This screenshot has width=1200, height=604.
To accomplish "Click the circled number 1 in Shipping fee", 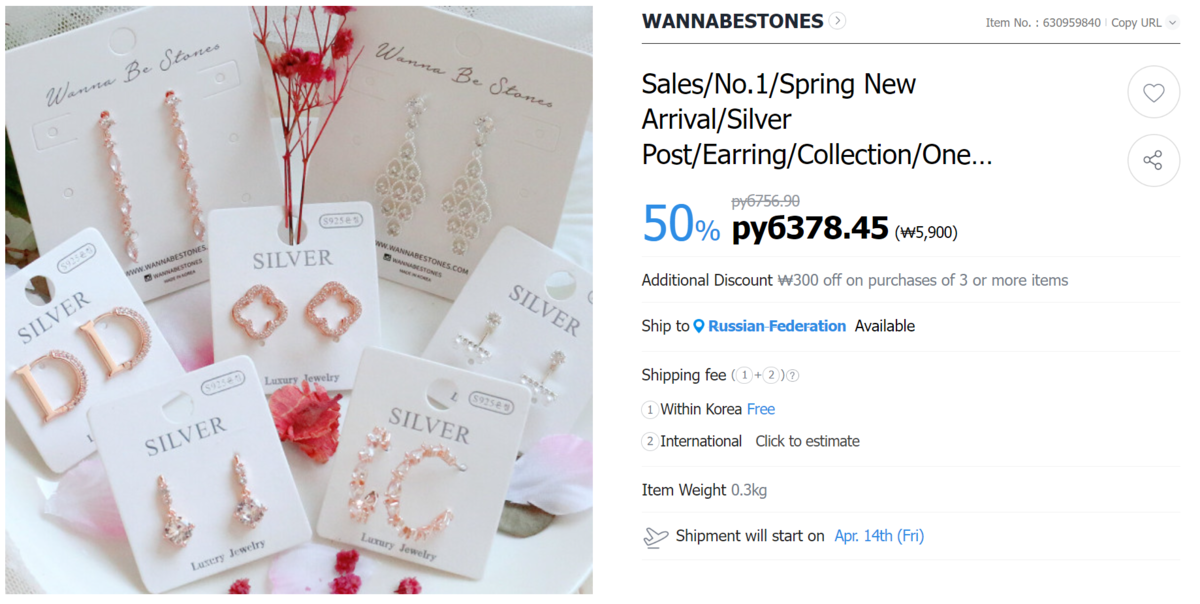I will click(744, 376).
